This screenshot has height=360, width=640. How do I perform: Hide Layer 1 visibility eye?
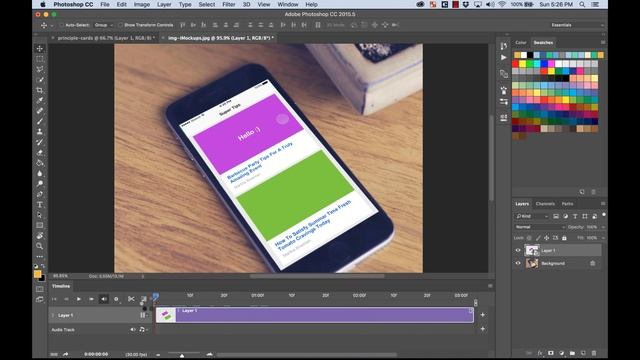518,250
